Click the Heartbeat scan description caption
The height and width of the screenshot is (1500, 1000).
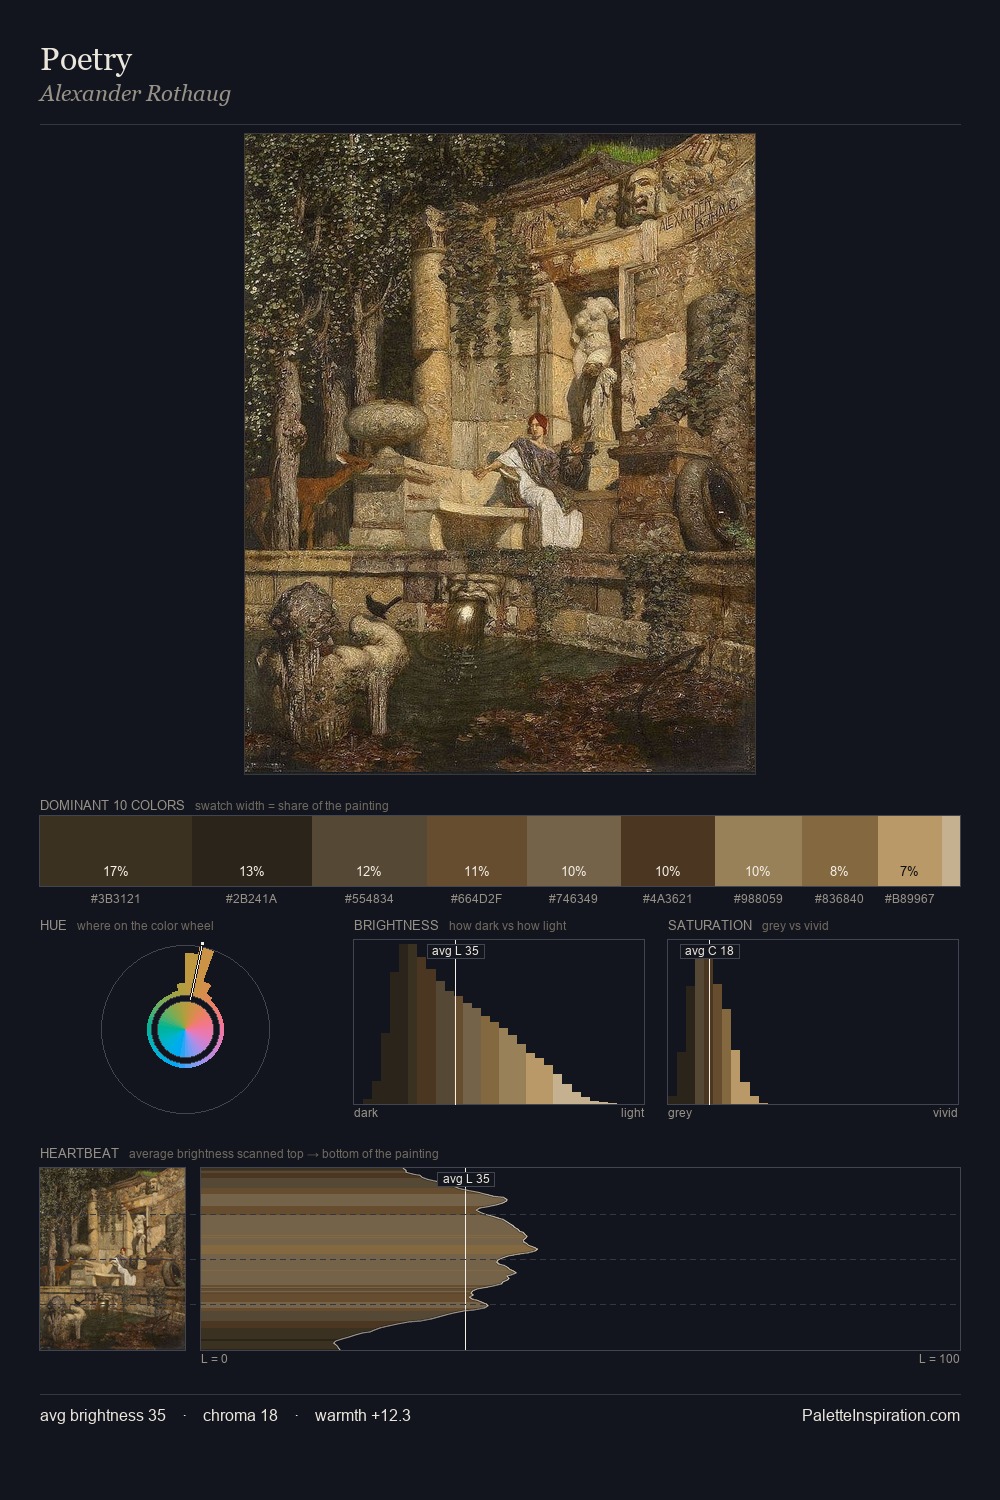tap(284, 1154)
